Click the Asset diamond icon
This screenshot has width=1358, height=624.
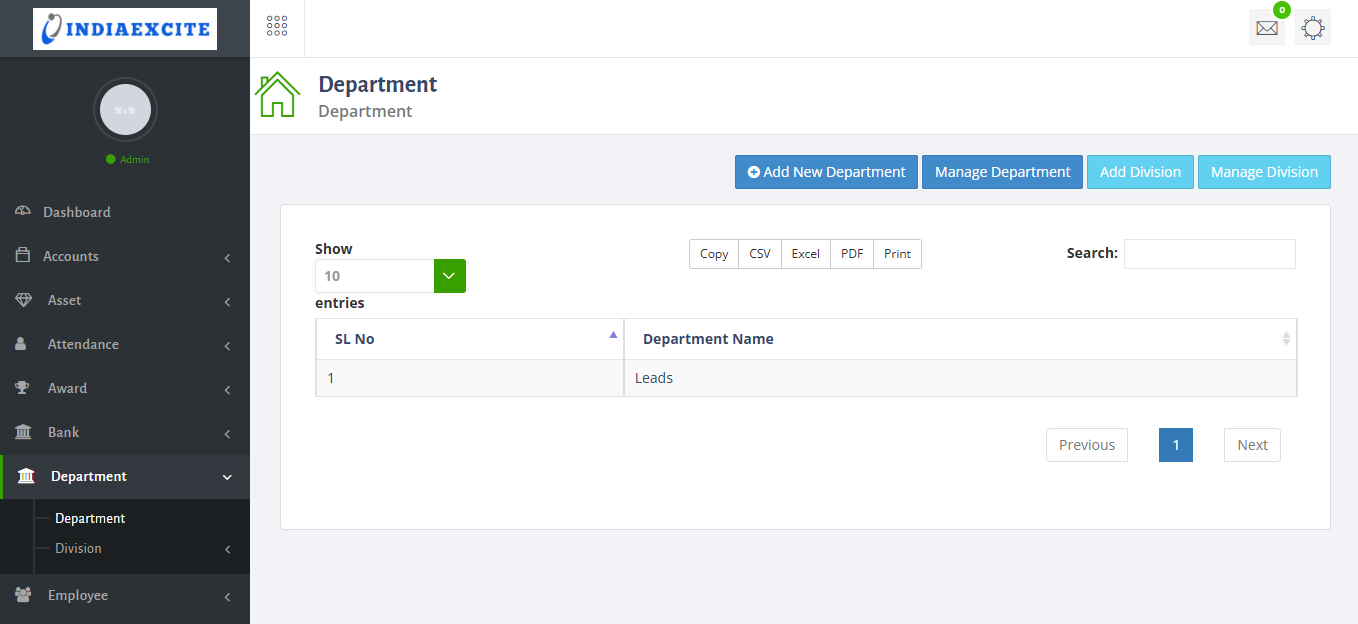pyautogui.click(x=23, y=300)
